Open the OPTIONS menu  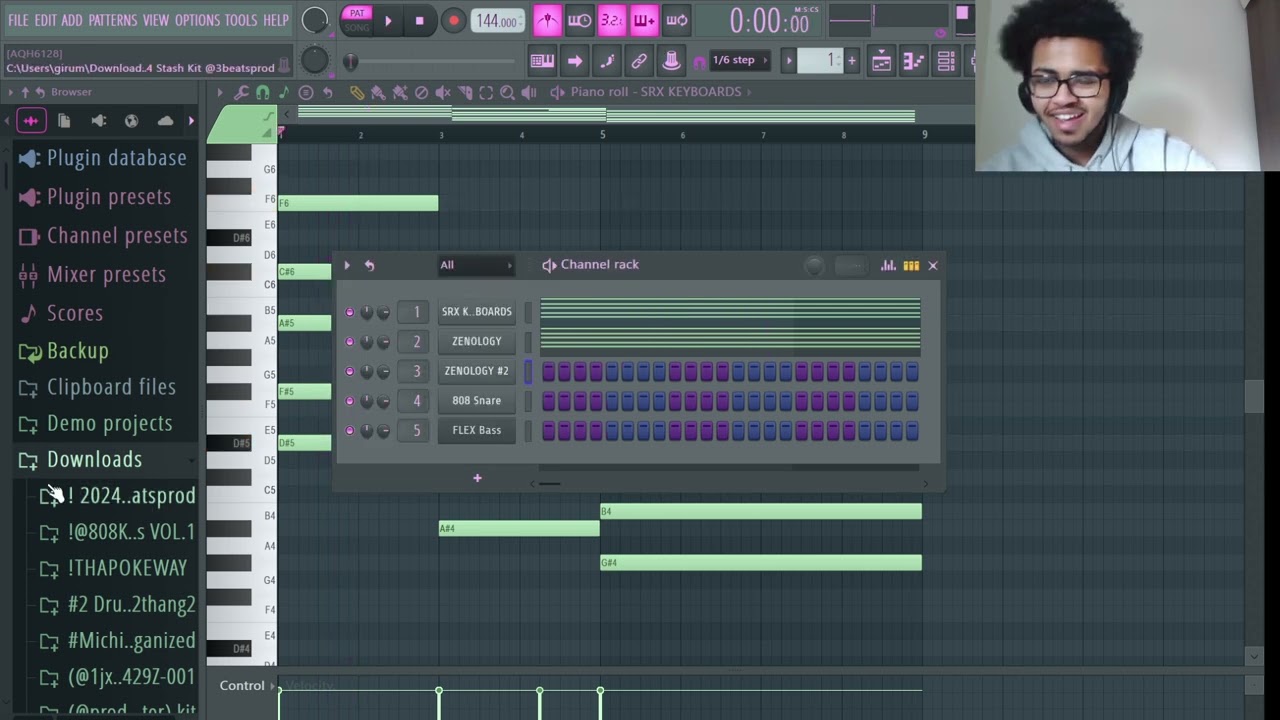(x=197, y=20)
